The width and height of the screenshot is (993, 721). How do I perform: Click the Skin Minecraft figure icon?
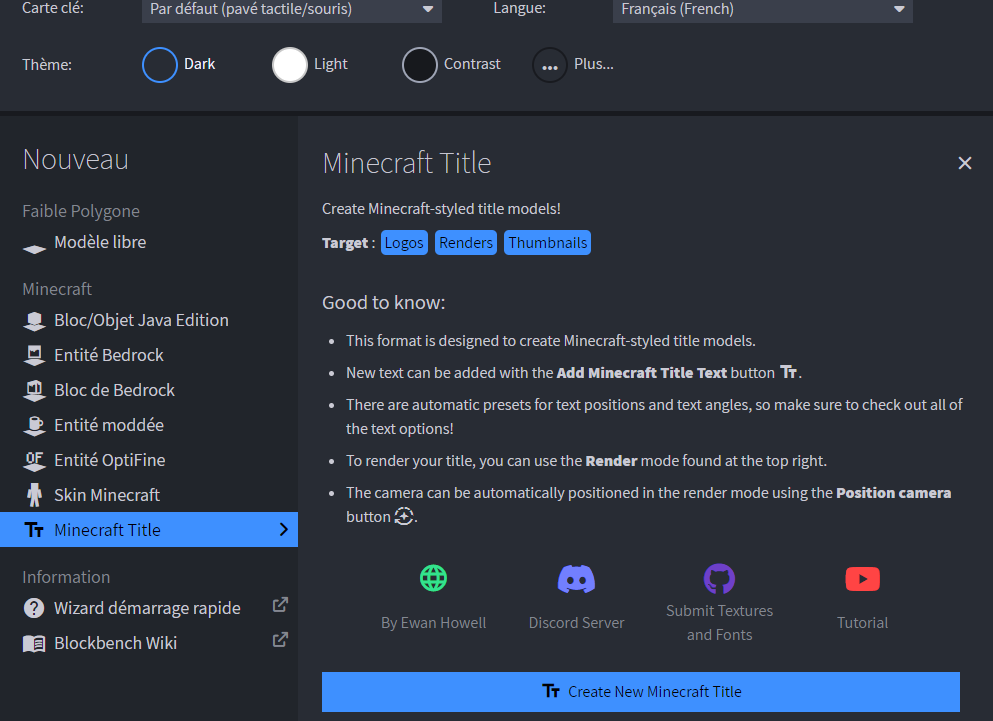(34, 495)
